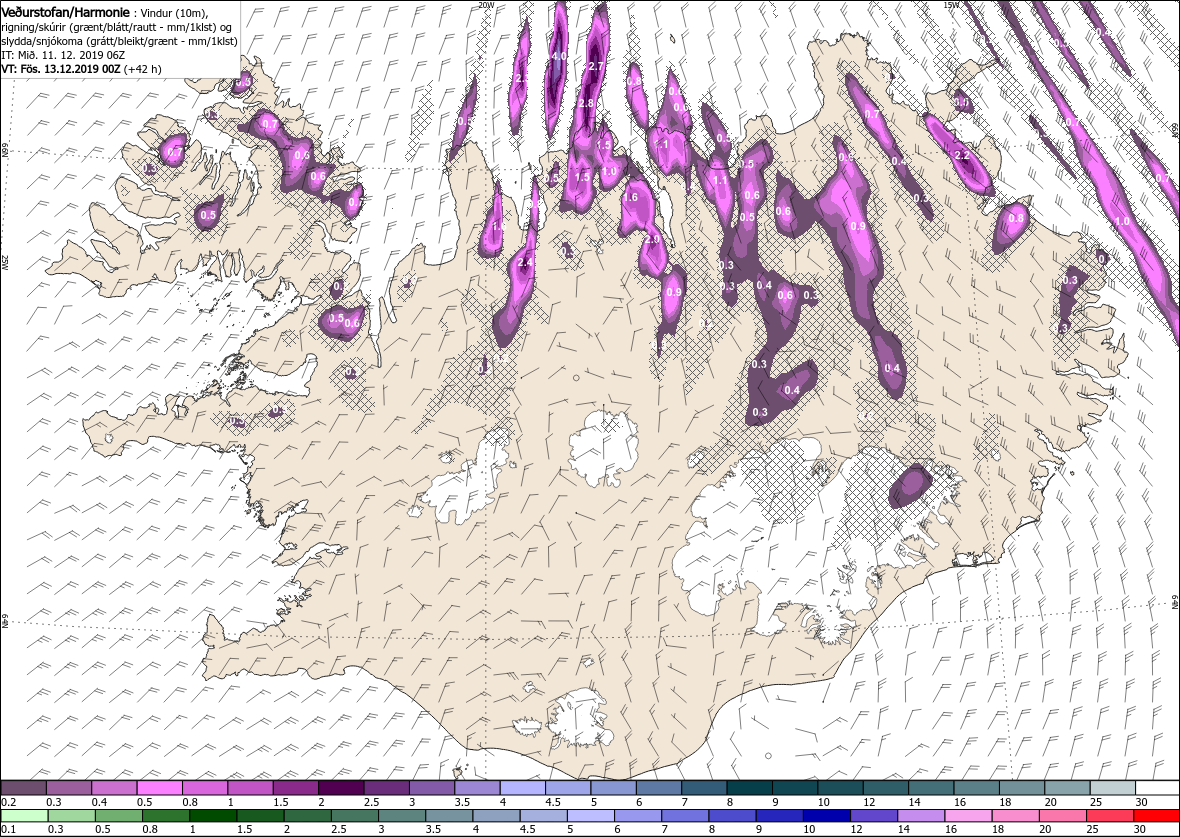This screenshot has height=837, width=1180.
Task: Click the '4.5' label under the lower scale
Action: pos(528,829)
